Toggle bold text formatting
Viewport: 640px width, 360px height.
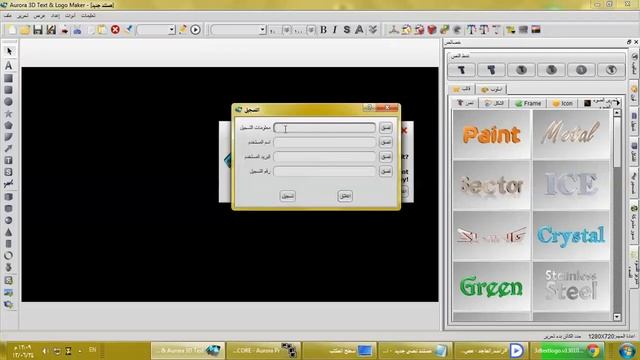point(323,29)
